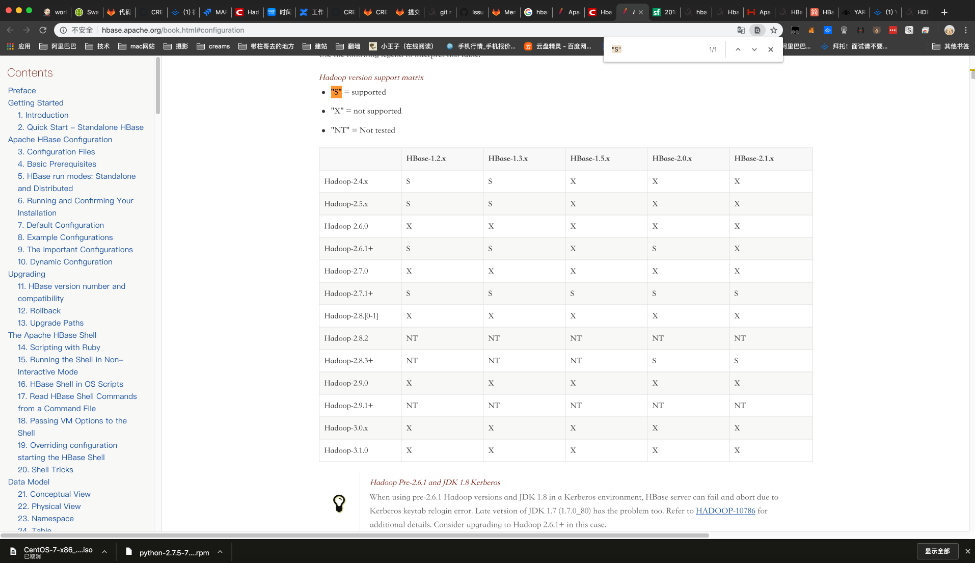Open 4. Basic Prerequisites link
The height and width of the screenshot is (563, 975).
coord(57,164)
